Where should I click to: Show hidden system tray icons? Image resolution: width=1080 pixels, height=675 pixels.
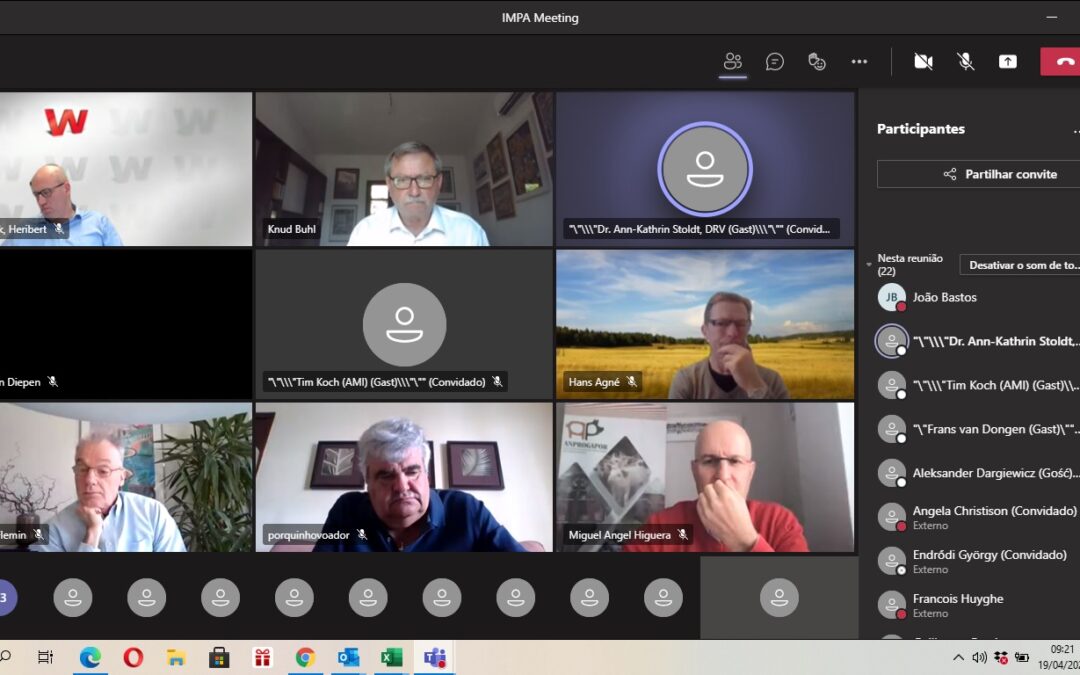point(958,657)
